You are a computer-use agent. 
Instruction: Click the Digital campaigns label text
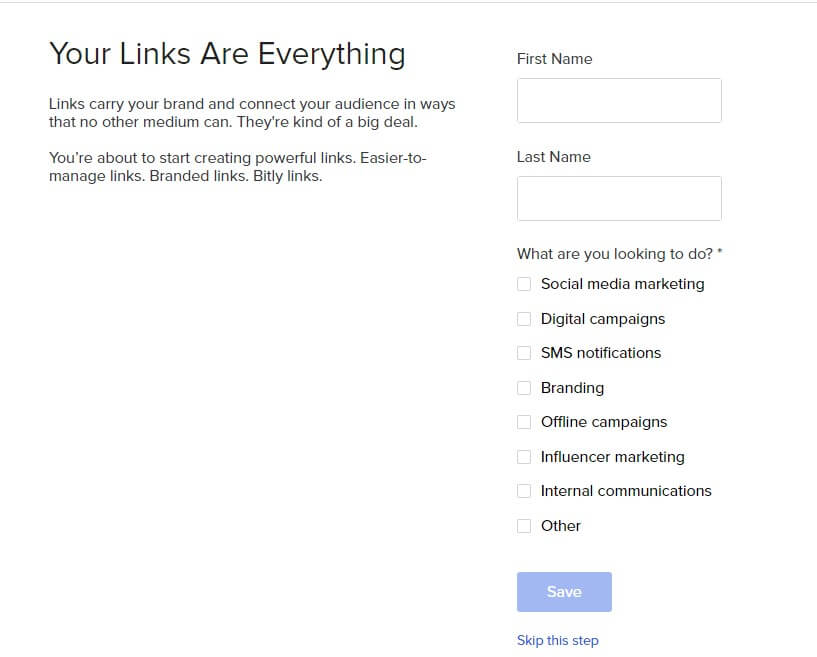pos(602,318)
